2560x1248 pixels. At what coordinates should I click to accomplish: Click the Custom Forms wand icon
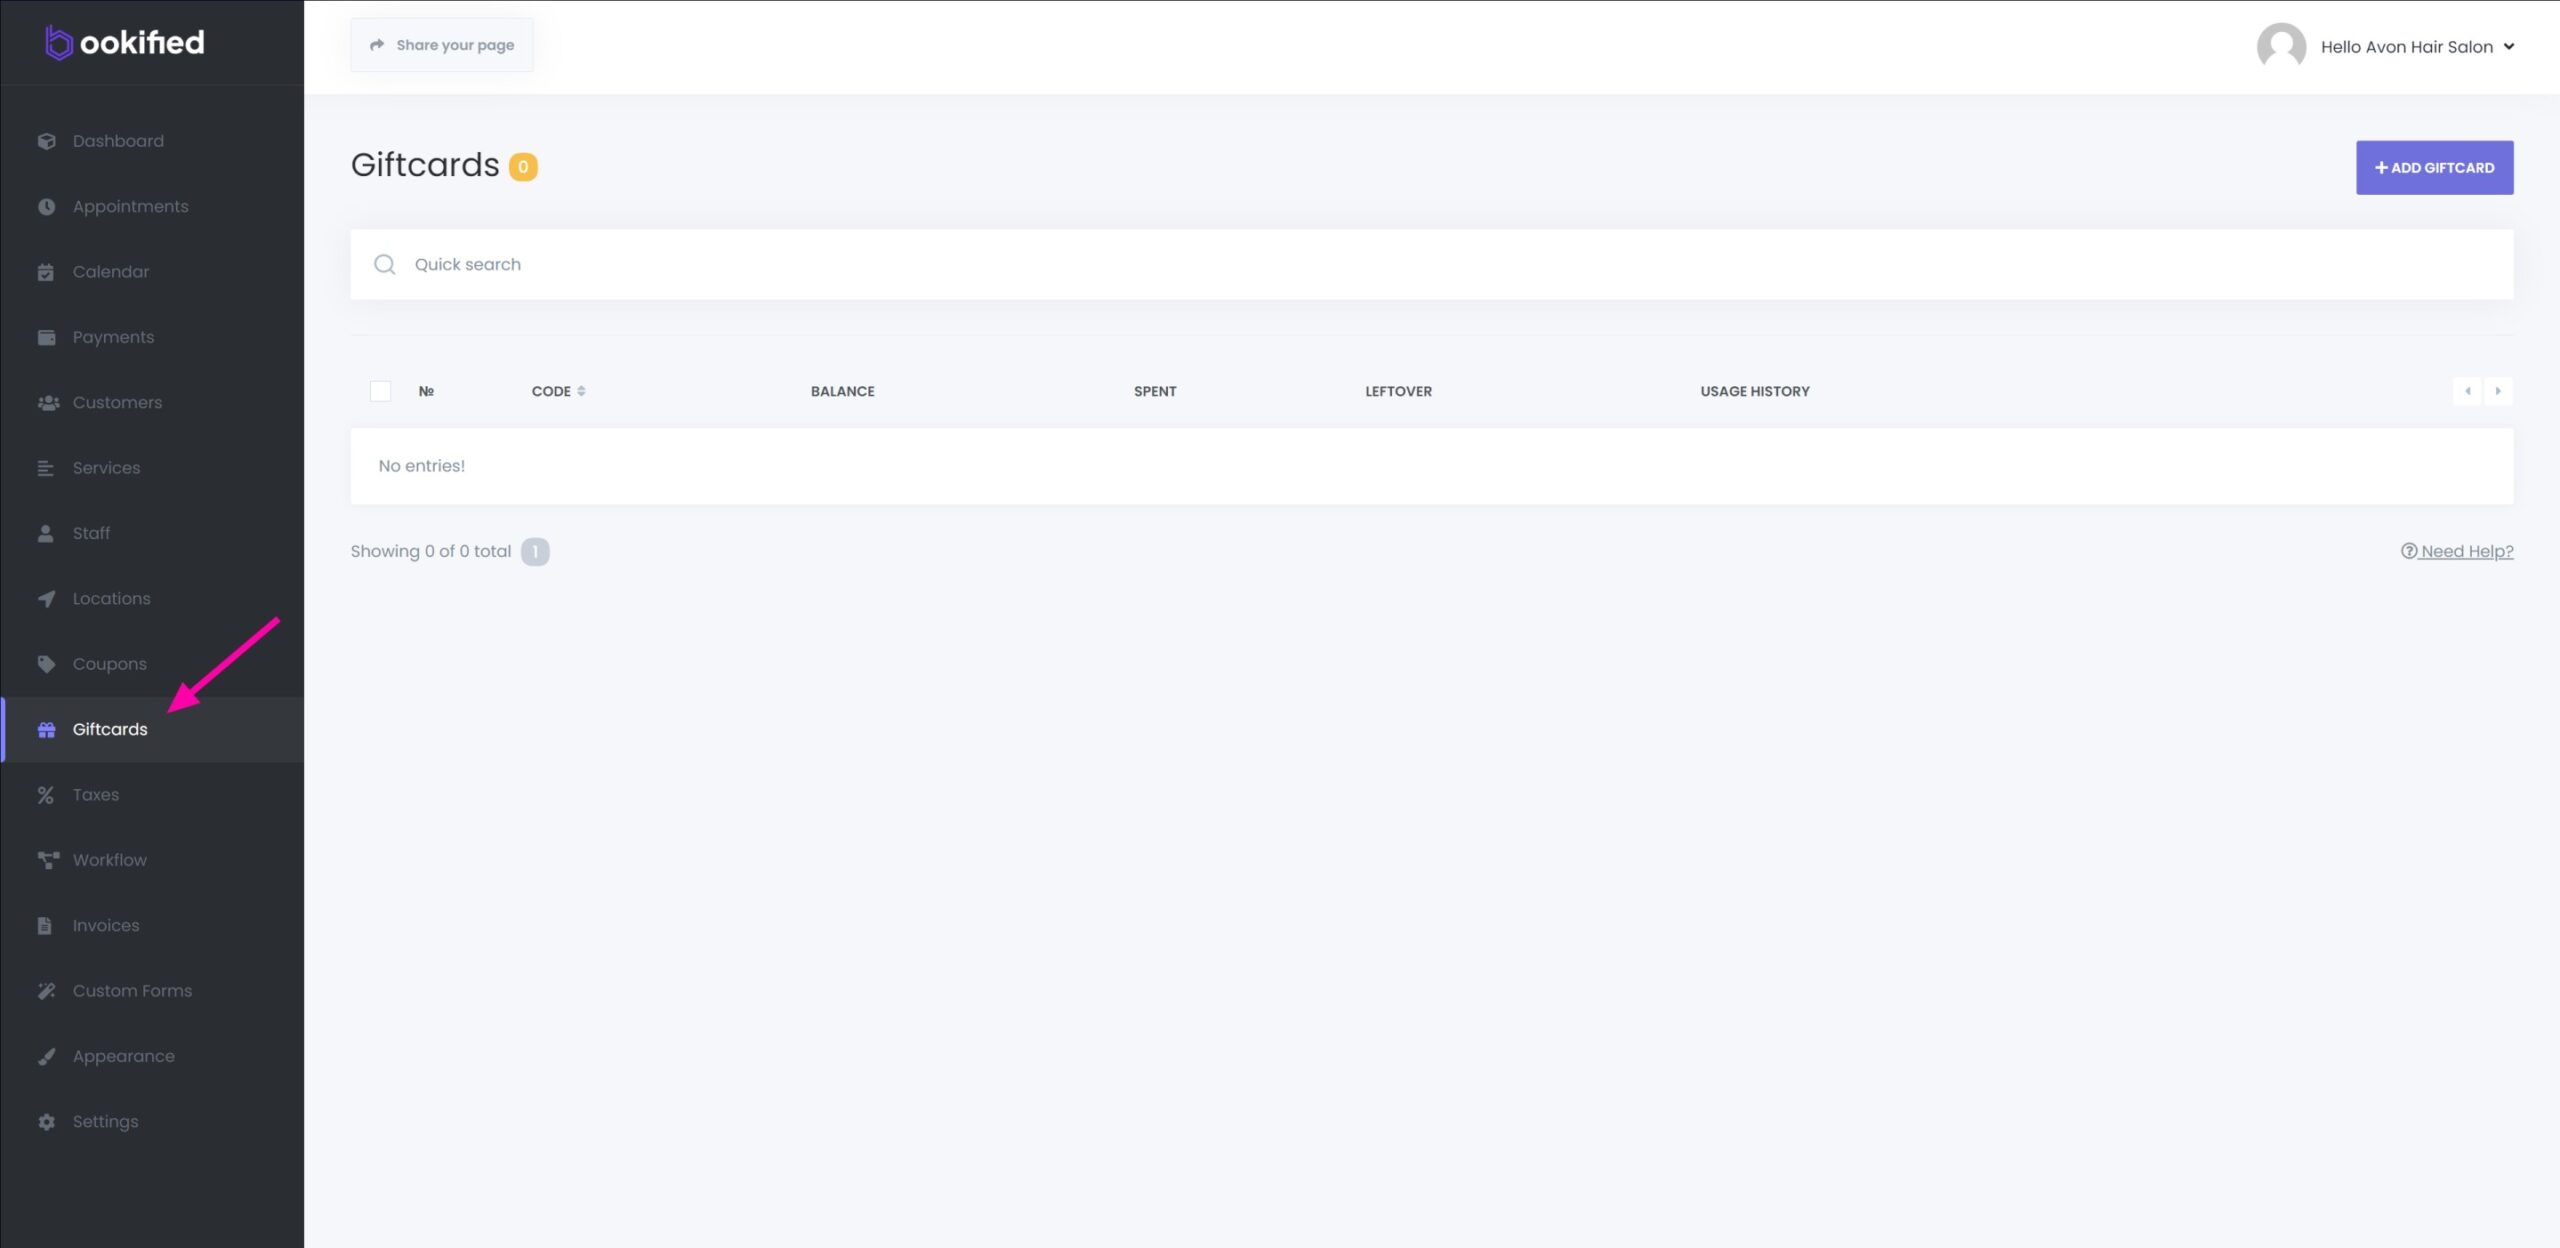click(46, 991)
